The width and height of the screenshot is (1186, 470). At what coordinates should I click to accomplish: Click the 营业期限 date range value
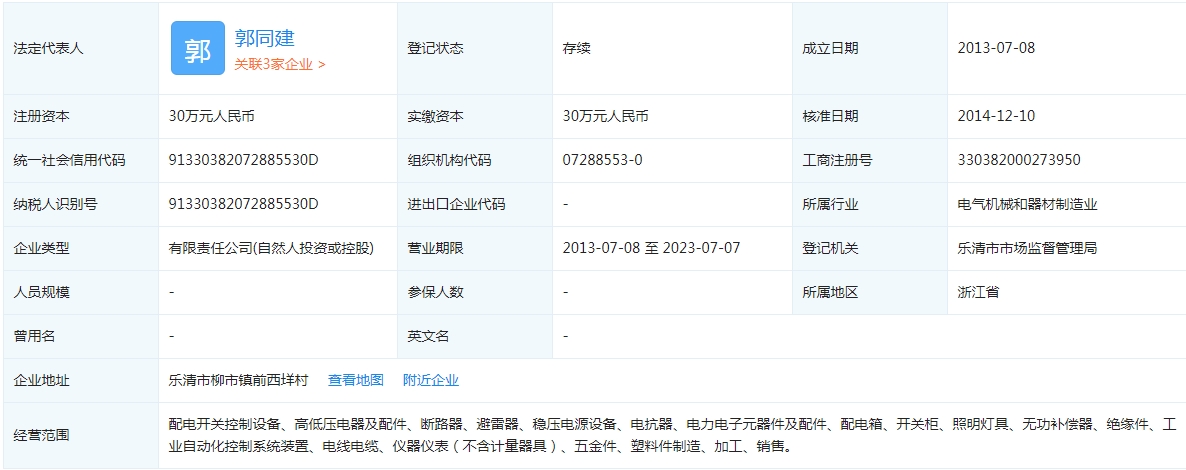point(651,248)
